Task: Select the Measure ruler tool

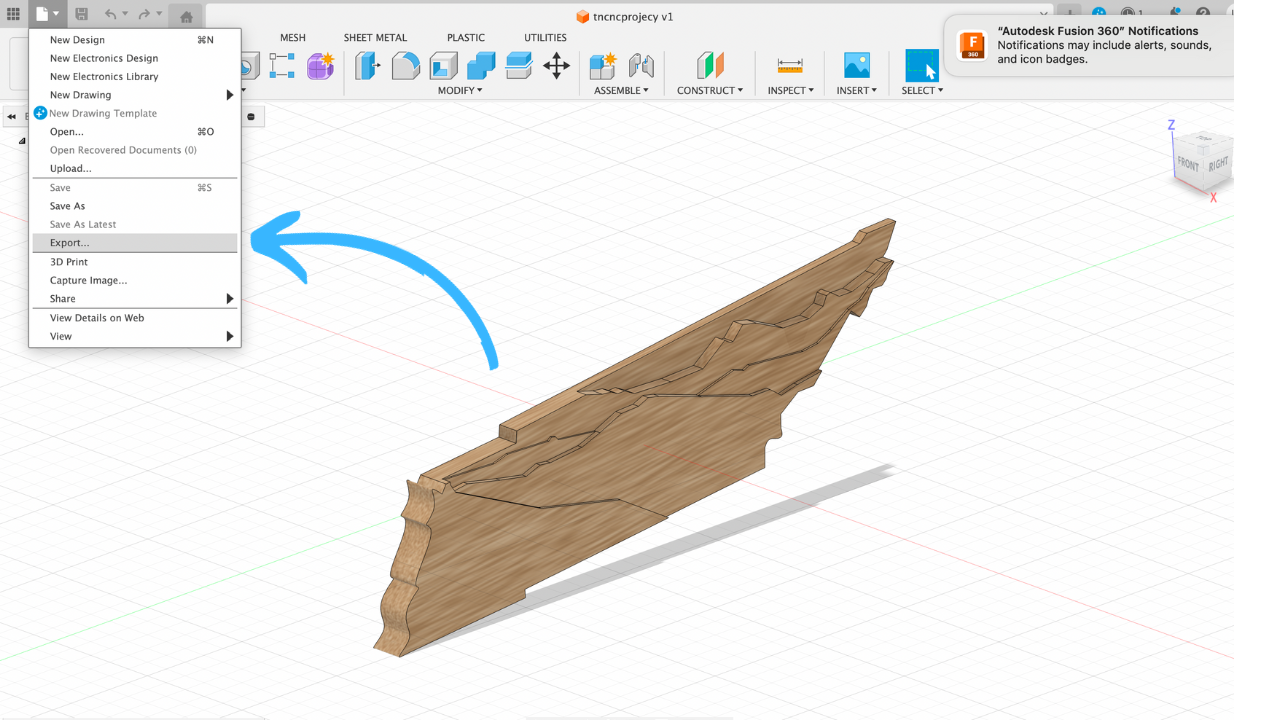Action: [790, 66]
